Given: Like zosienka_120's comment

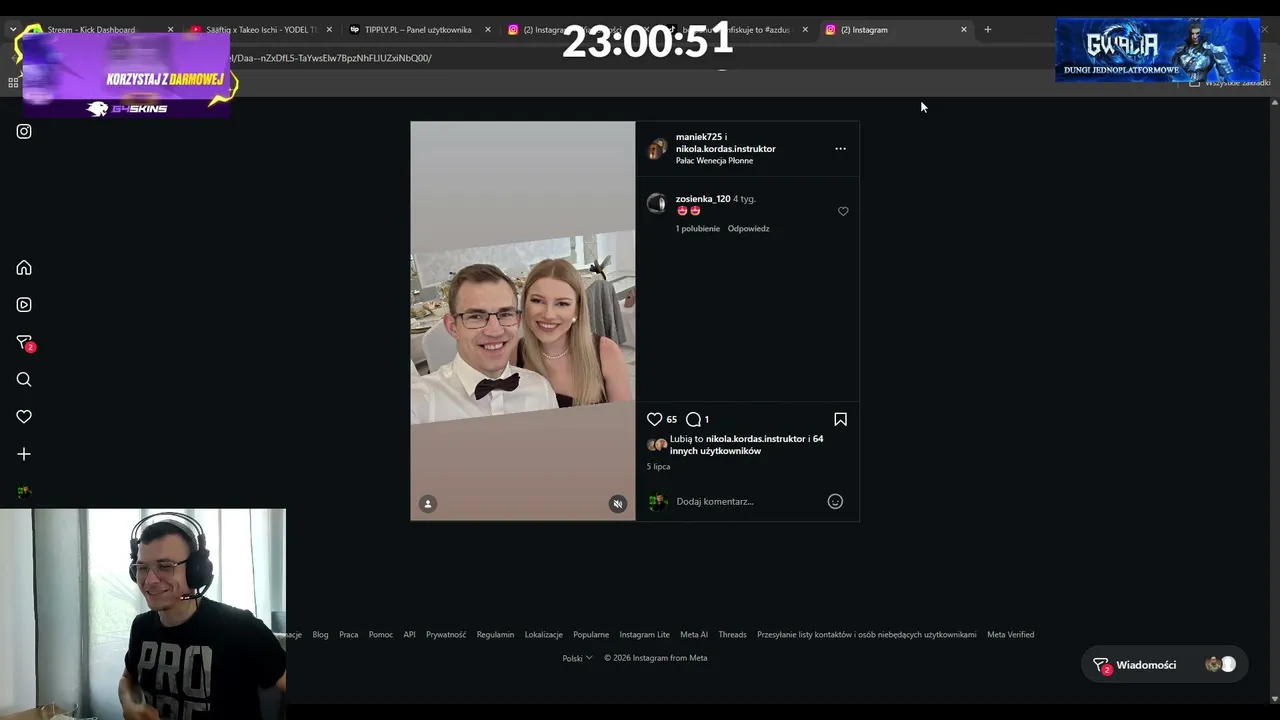Looking at the screenshot, I should (x=843, y=211).
